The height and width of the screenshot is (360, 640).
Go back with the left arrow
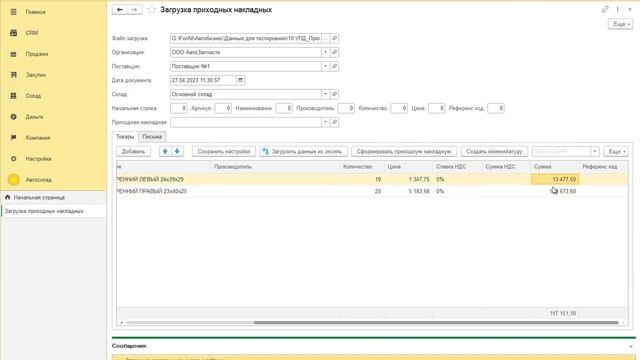120,9
